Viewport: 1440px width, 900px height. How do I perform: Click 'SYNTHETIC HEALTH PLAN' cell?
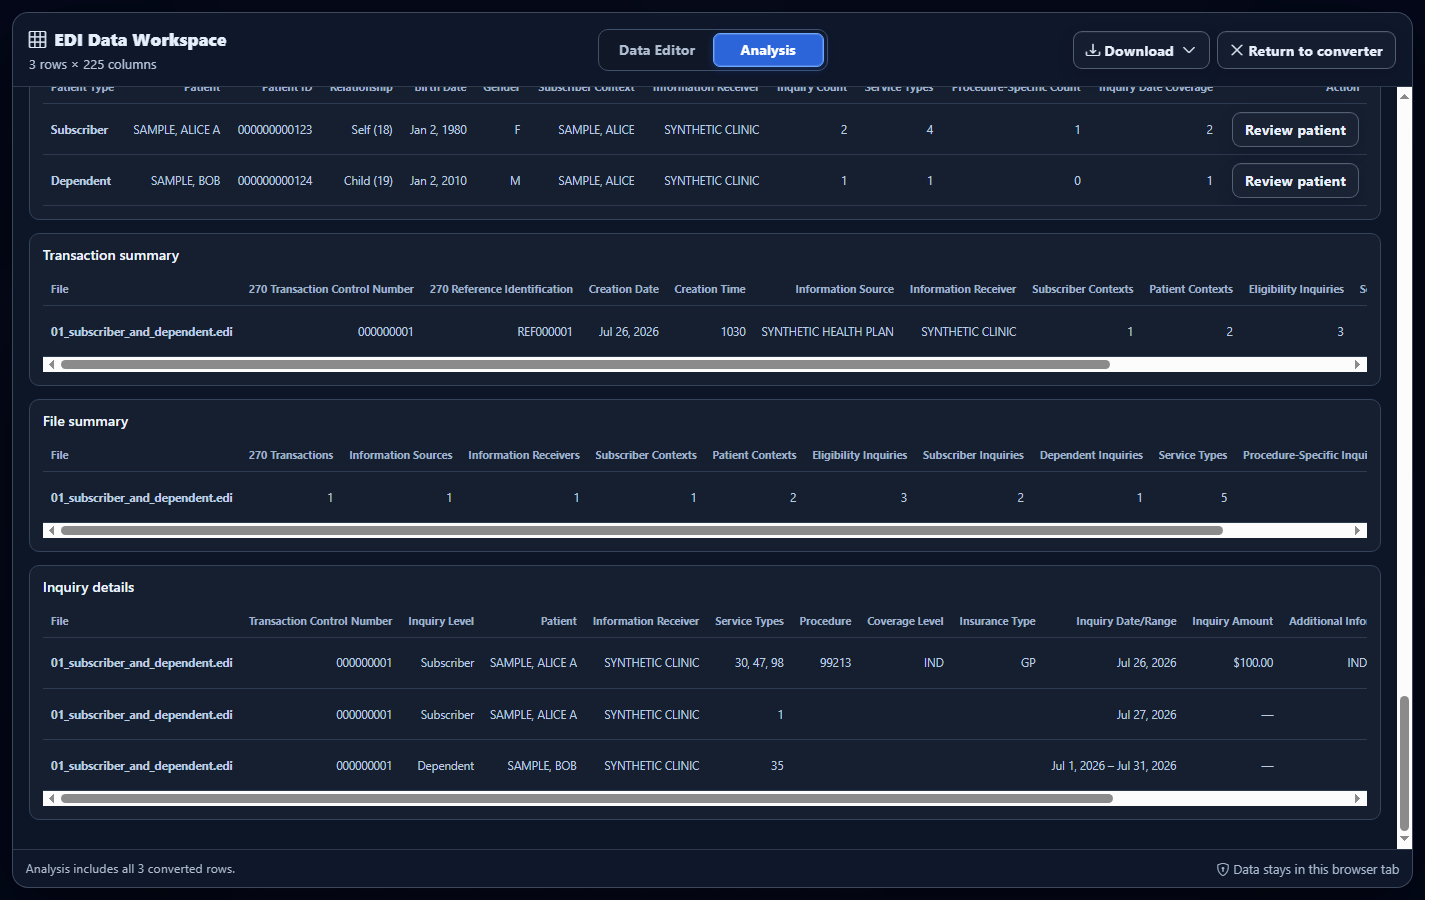(827, 332)
